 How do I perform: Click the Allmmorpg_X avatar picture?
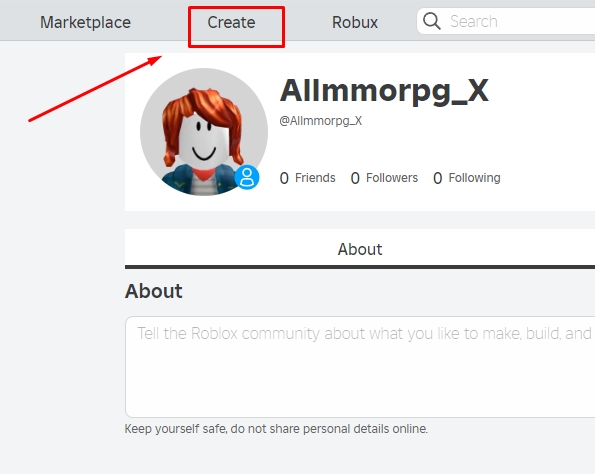[x=204, y=132]
